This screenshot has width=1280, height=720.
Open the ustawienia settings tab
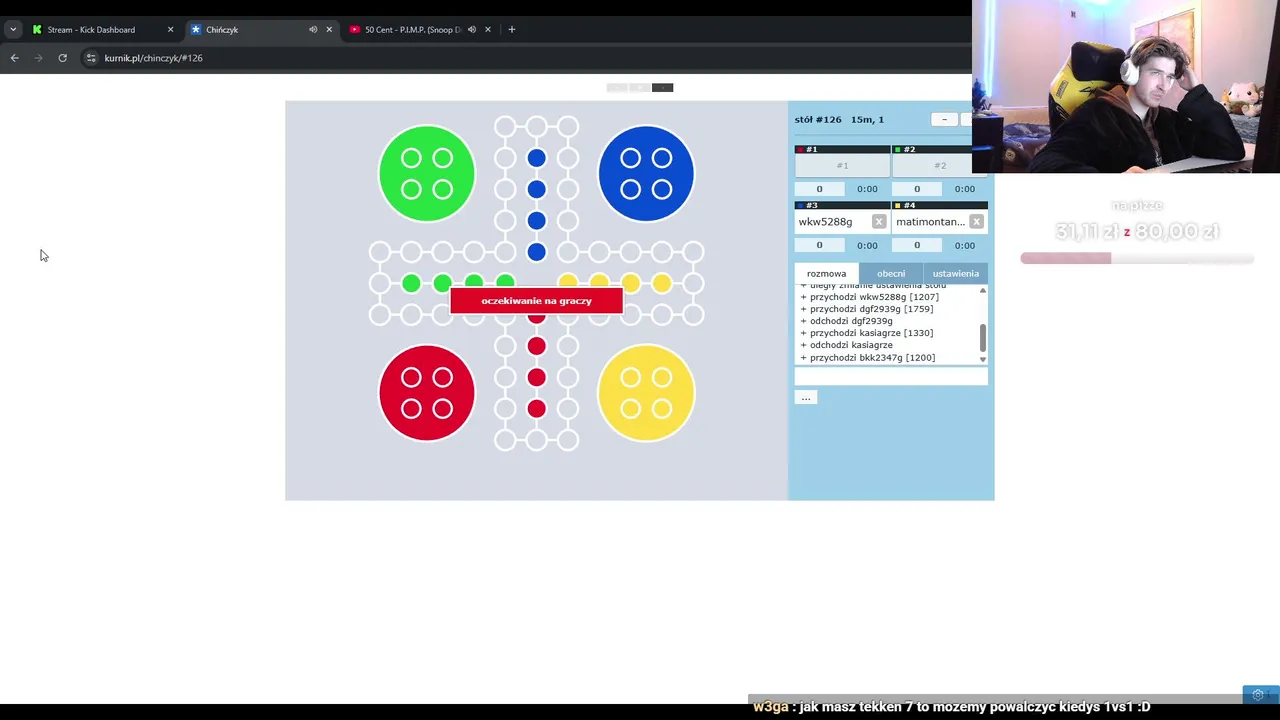point(956,273)
